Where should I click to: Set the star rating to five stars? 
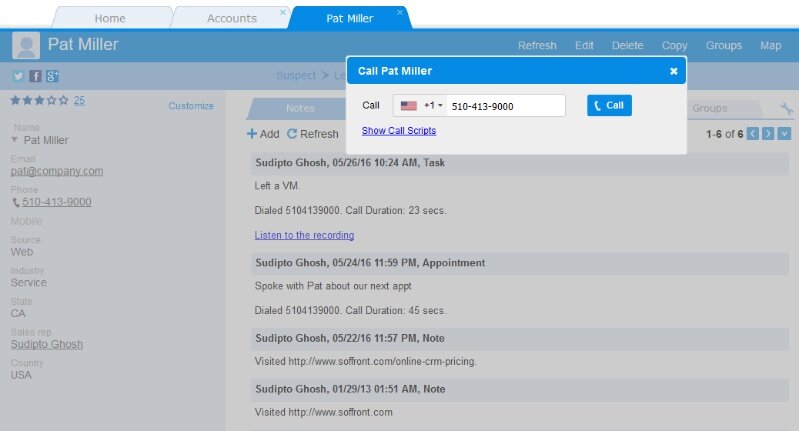point(64,100)
